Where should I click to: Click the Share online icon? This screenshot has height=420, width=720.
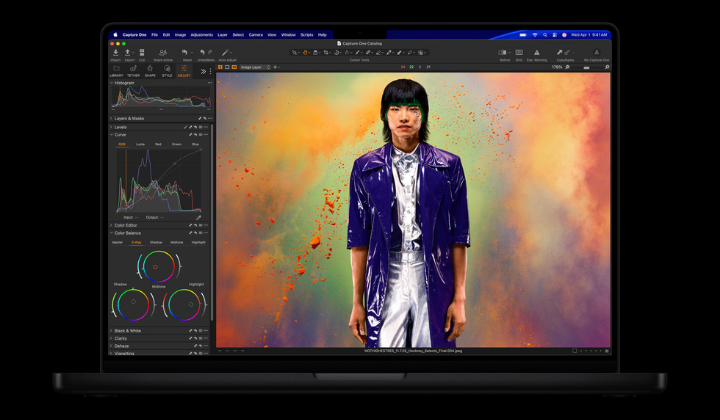pos(162,53)
